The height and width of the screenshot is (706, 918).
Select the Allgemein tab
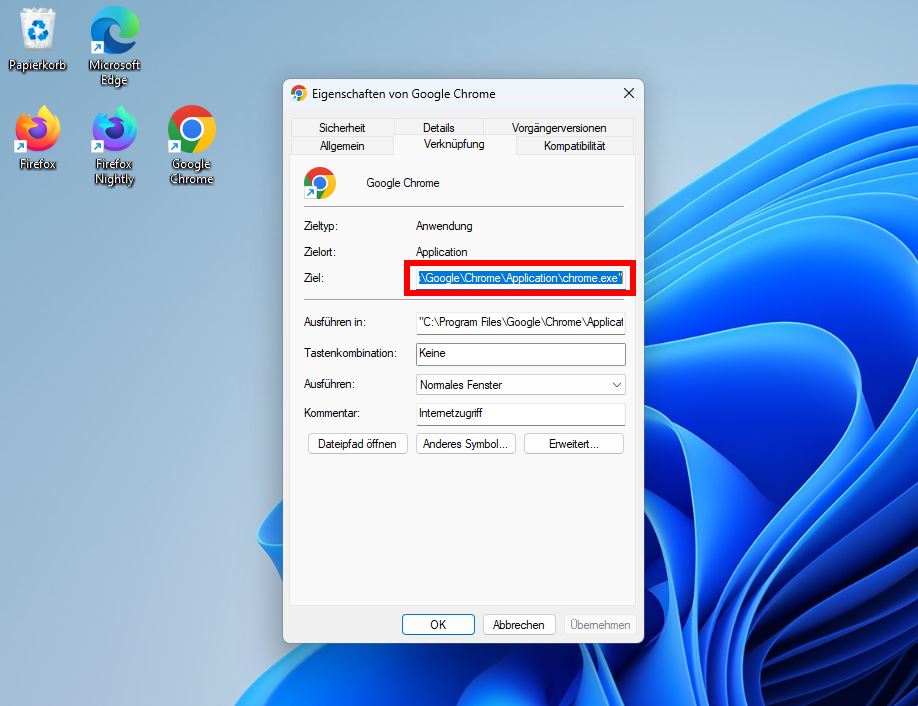tap(342, 145)
